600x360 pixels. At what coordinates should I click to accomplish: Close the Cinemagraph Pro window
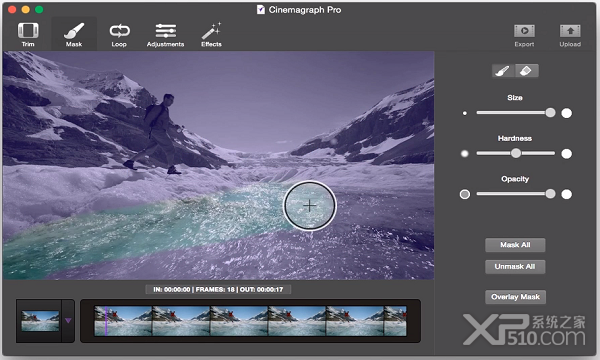12,10
